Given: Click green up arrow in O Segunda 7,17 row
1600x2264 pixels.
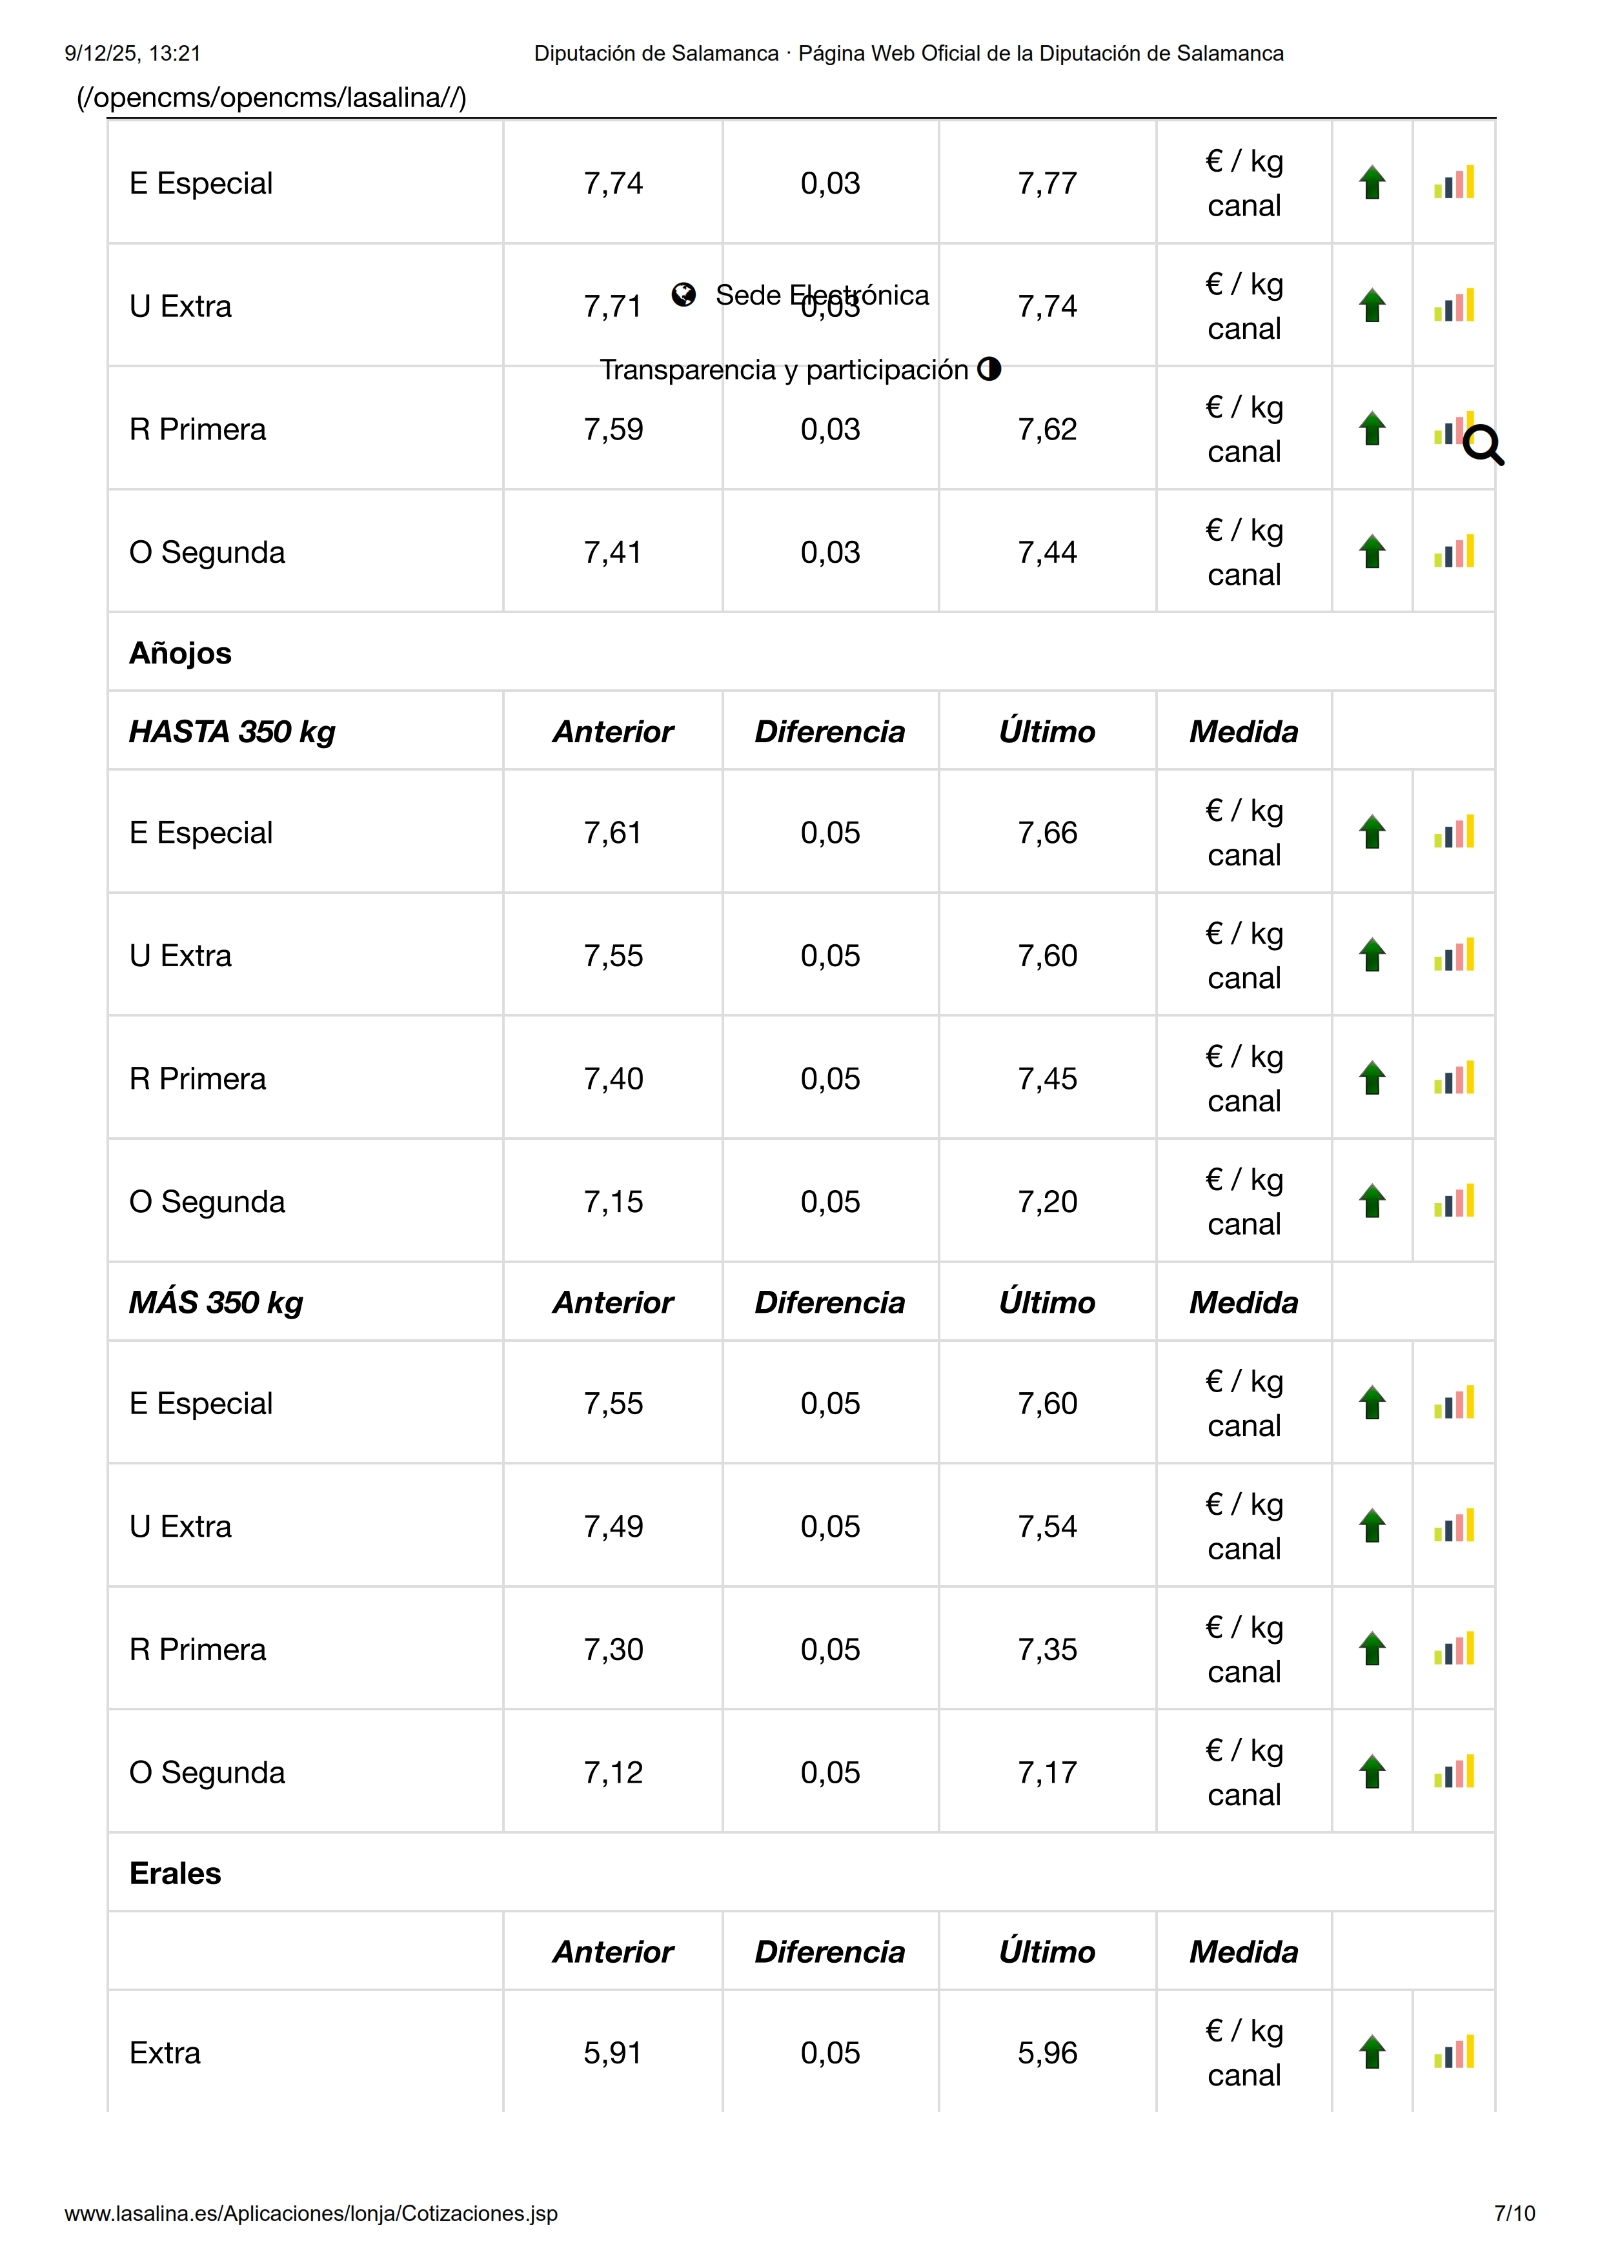Looking at the screenshot, I should [1372, 1772].
